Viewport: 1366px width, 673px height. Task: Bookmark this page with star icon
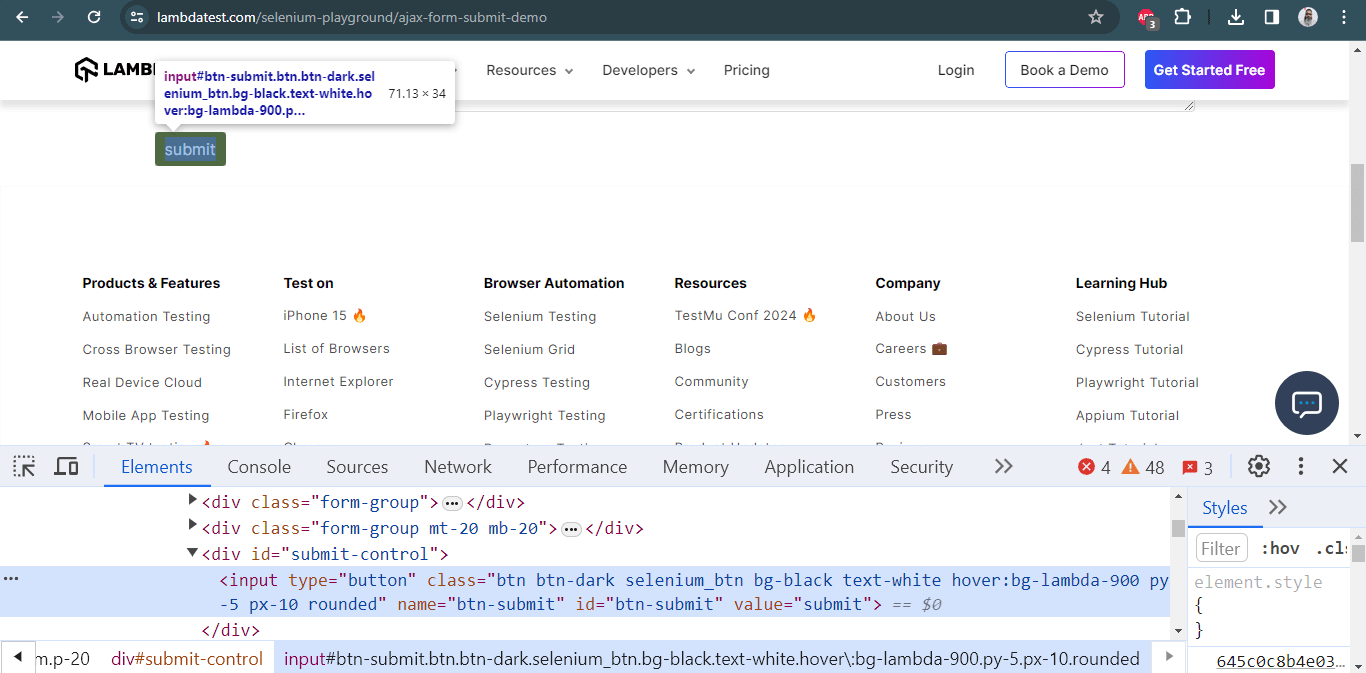(1095, 17)
